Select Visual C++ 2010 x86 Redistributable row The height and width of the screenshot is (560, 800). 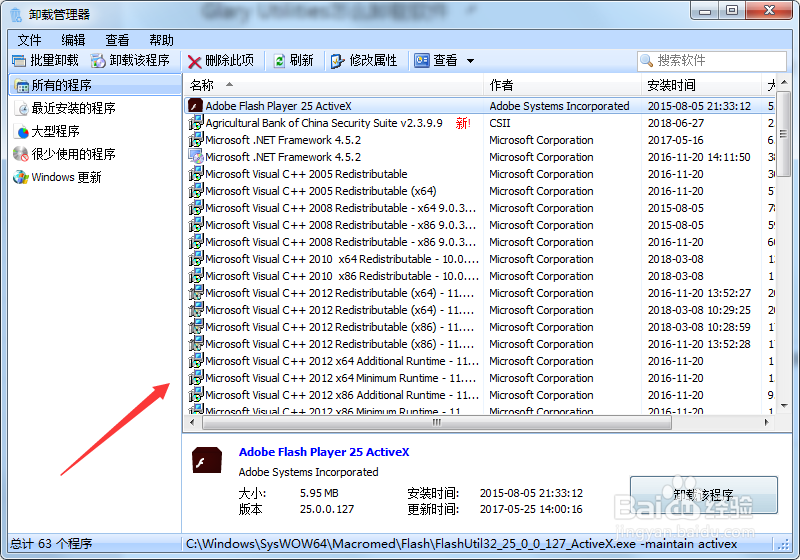479,276
